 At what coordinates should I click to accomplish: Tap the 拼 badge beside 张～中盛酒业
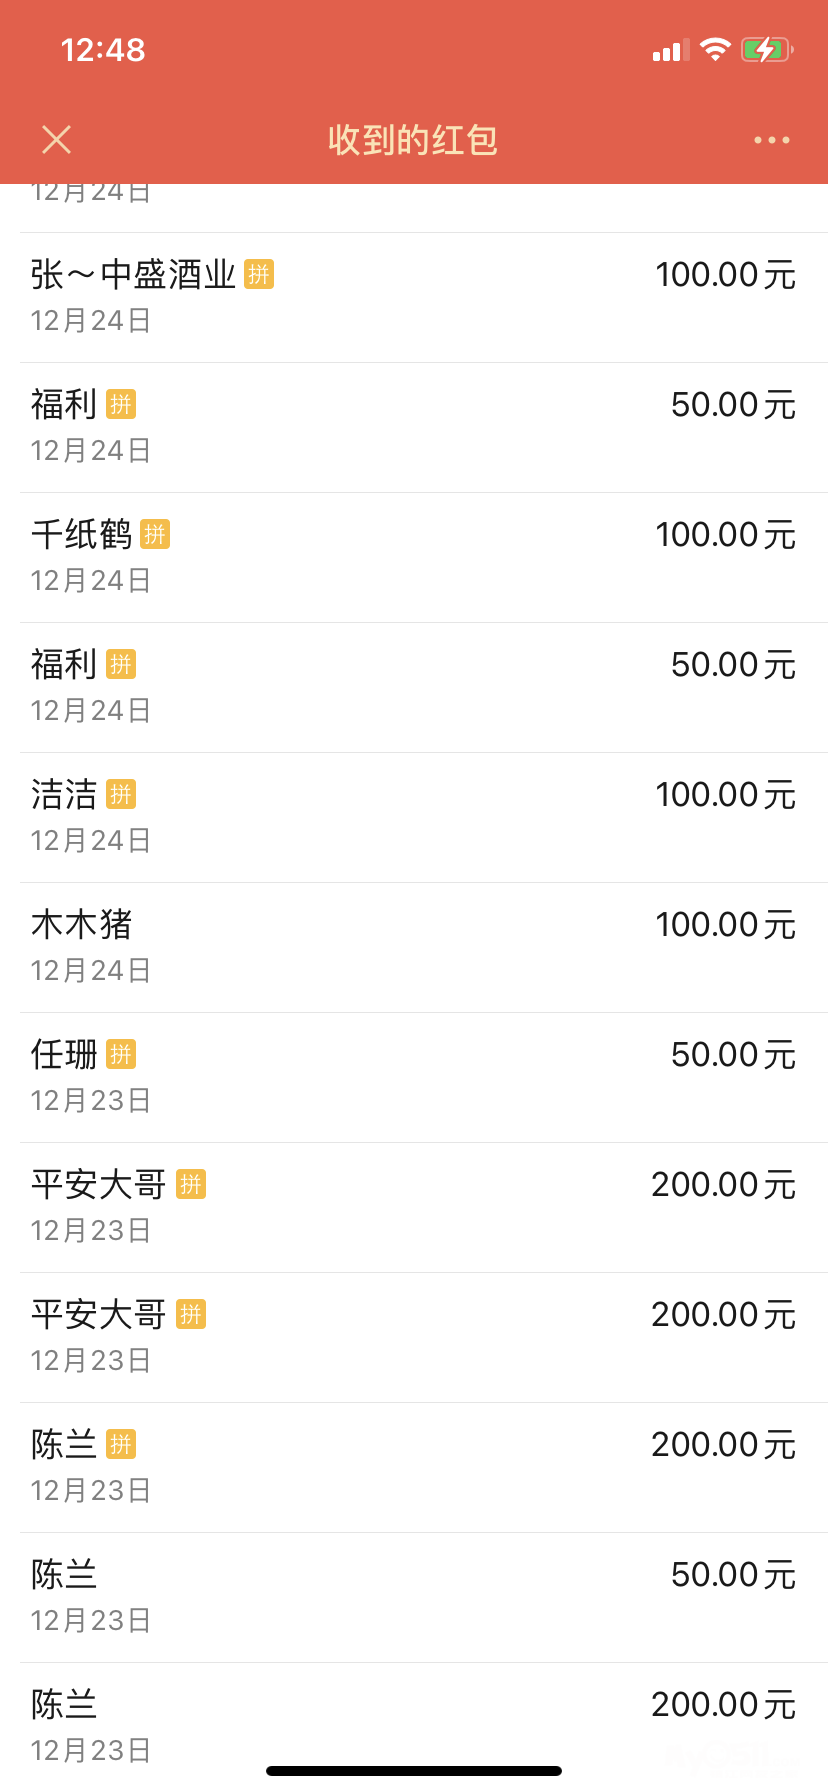(259, 274)
